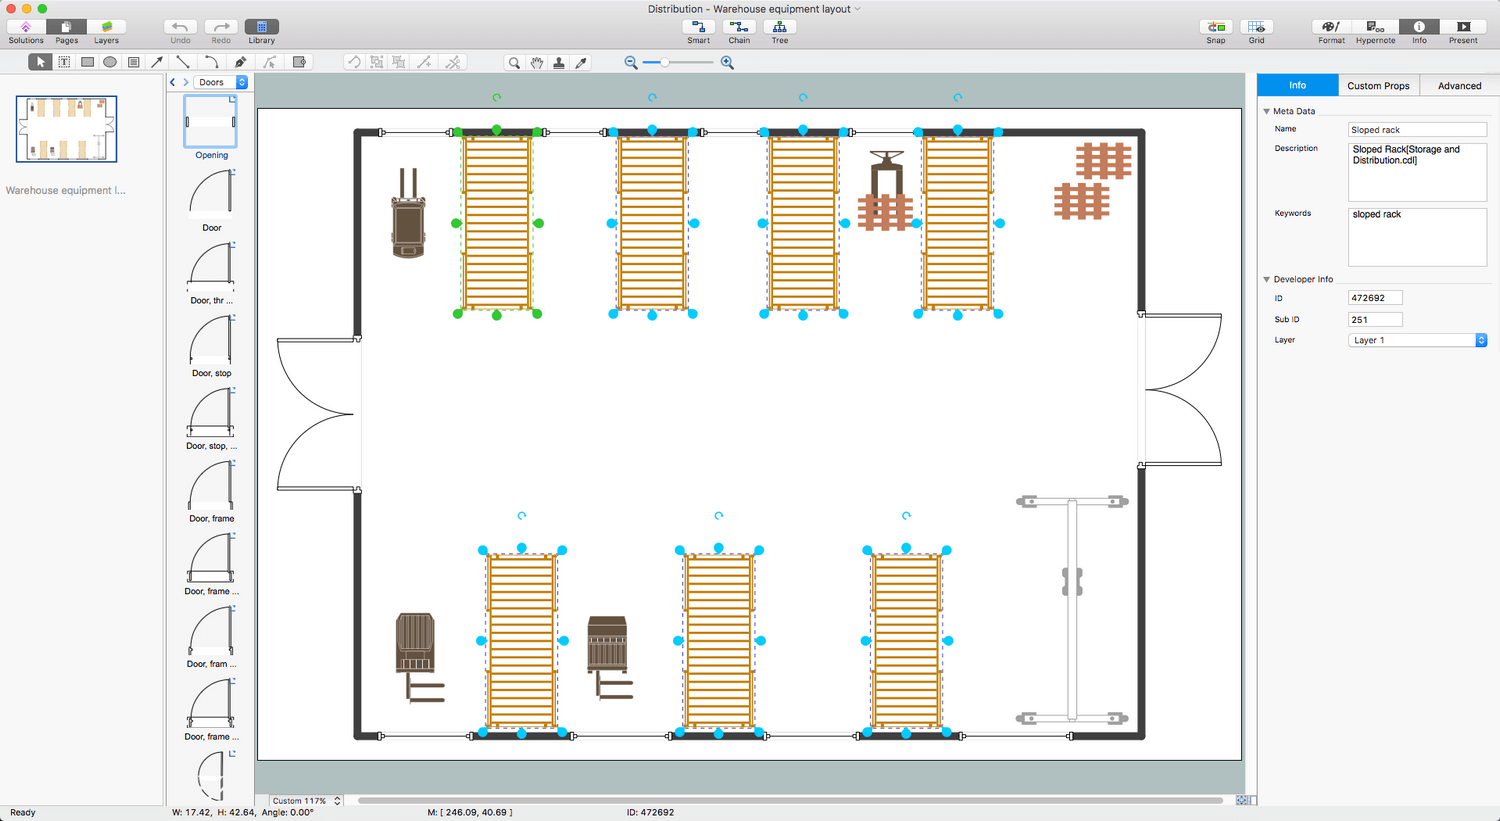The height and width of the screenshot is (821, 1500).
Task: Toggle the Solutions panel
Action: [x=26, y=25]
